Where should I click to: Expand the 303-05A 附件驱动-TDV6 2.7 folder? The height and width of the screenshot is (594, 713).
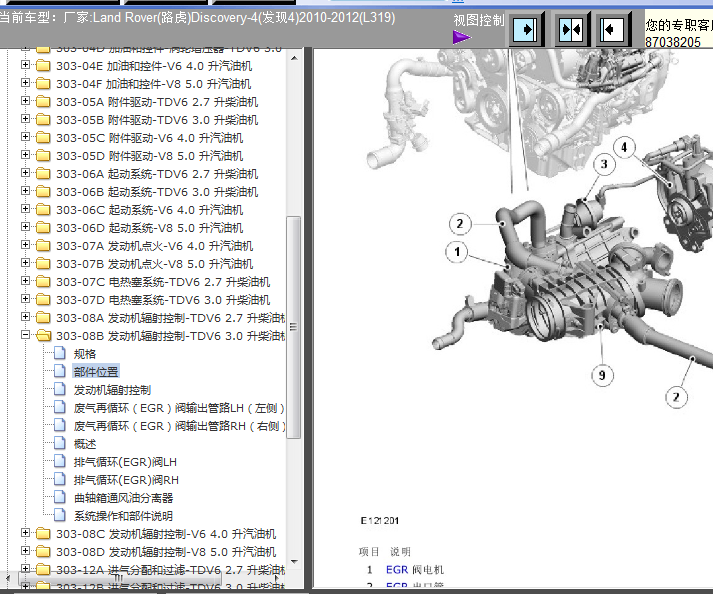(25, 101)
